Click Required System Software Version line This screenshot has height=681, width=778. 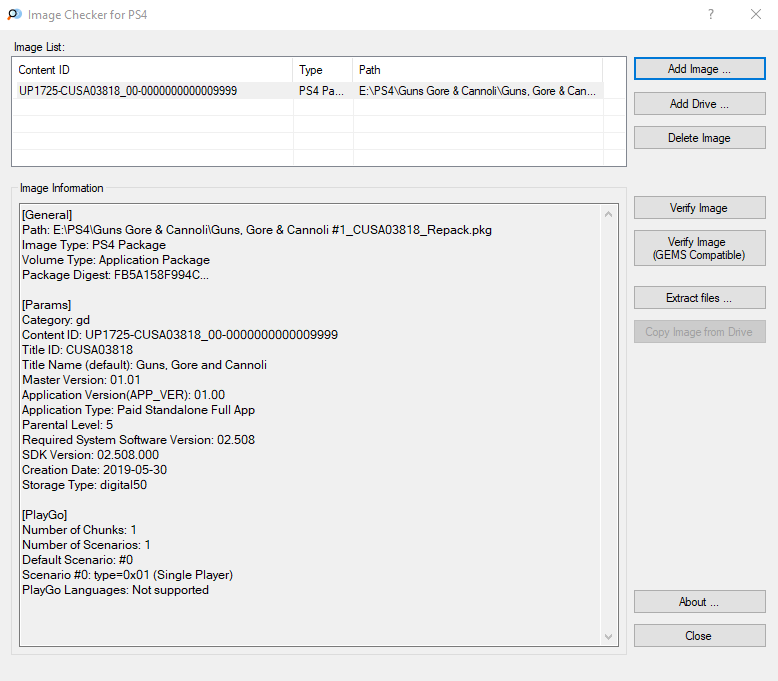coord(138,440)
